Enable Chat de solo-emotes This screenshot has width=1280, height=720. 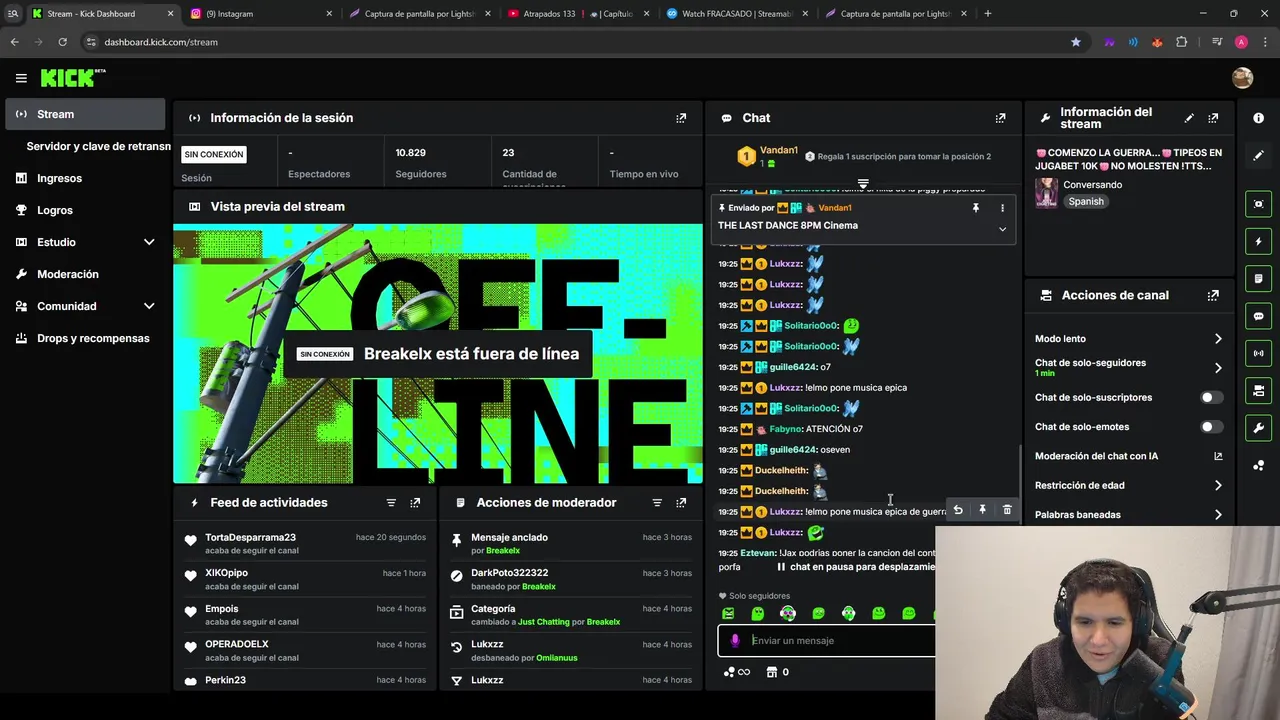[x=1211, y=427]
